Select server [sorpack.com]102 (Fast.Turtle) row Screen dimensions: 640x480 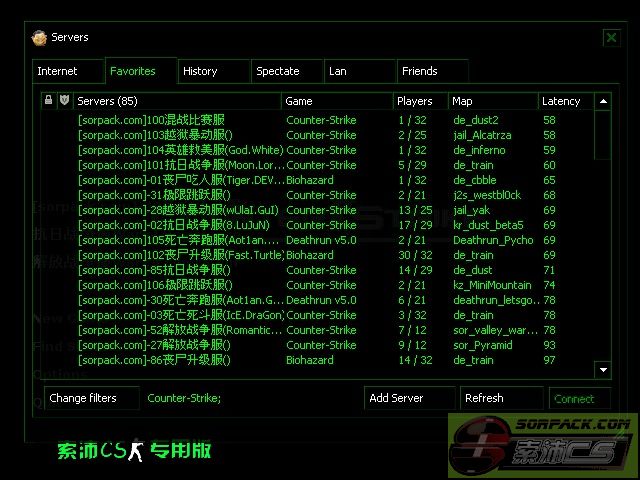coord(317,255)
